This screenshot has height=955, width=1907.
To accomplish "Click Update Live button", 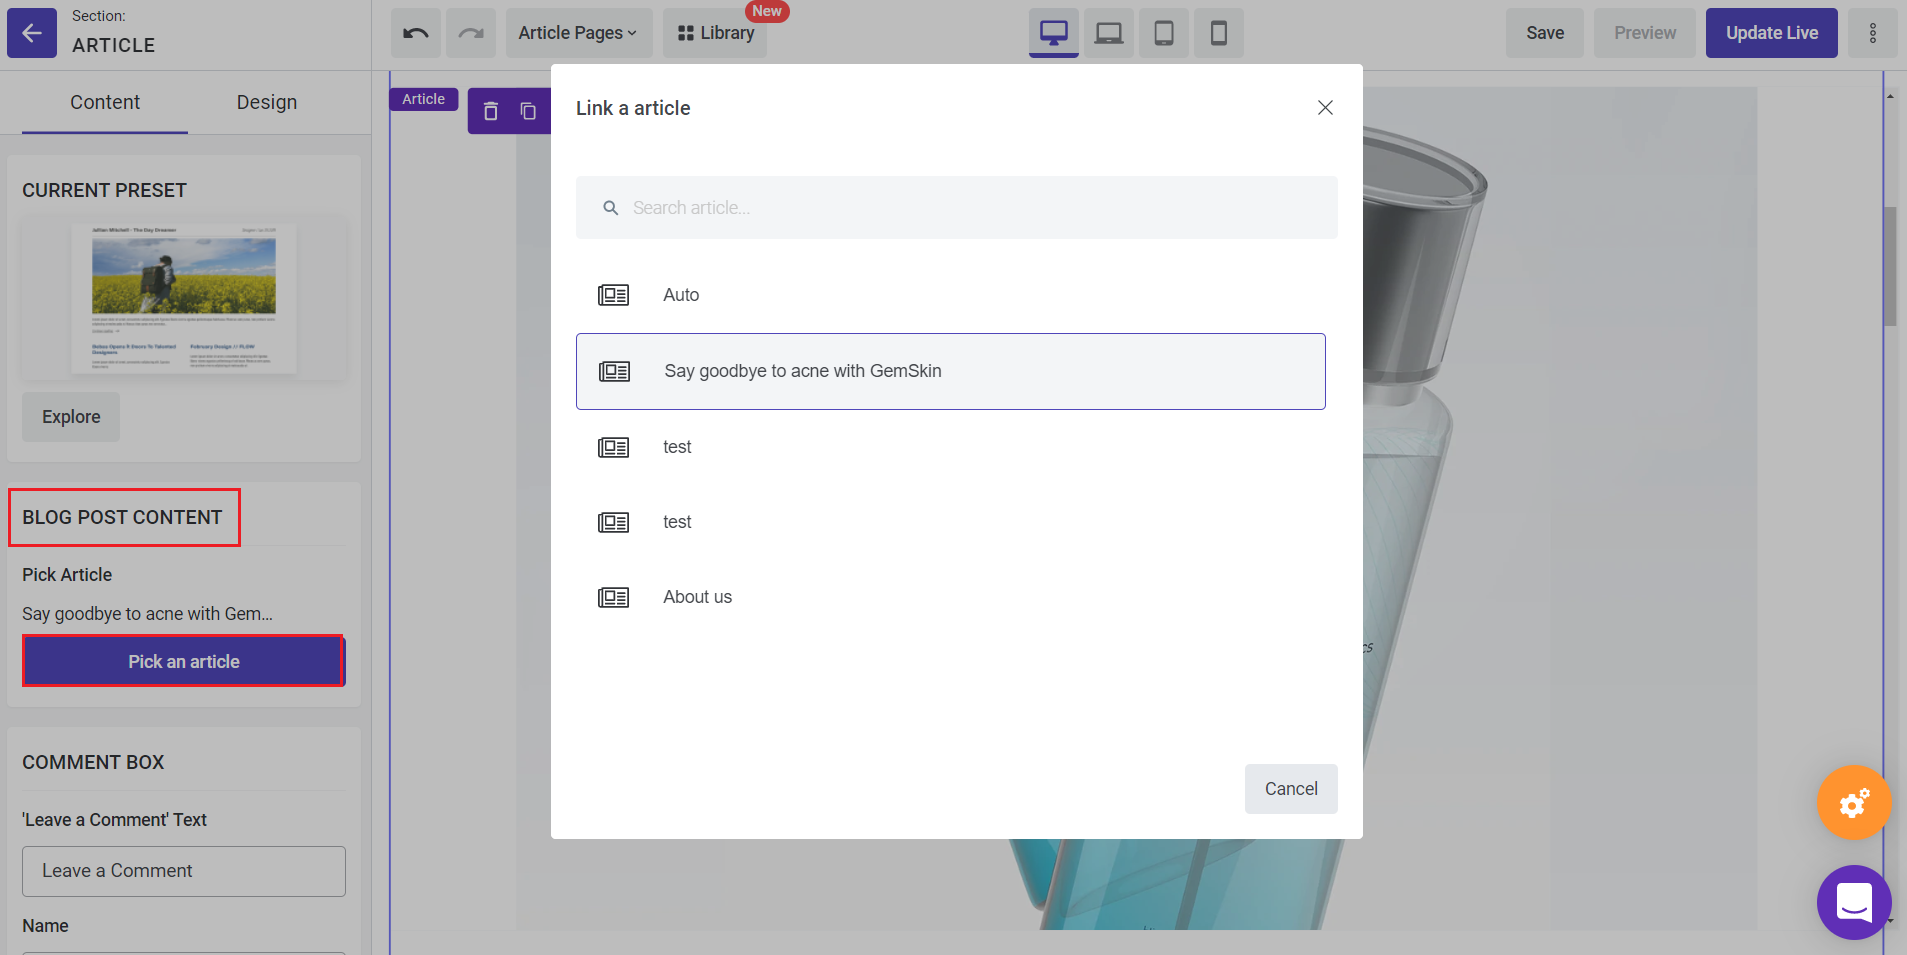I will click(x=1772, y=33).
